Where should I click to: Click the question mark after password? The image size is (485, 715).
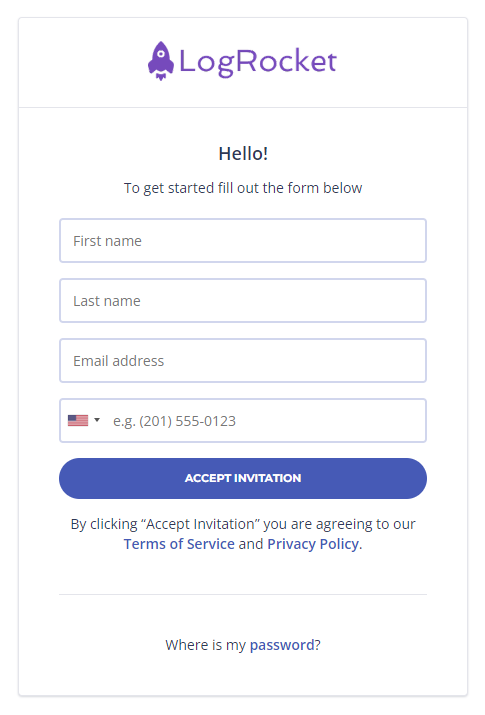(318, 645)
